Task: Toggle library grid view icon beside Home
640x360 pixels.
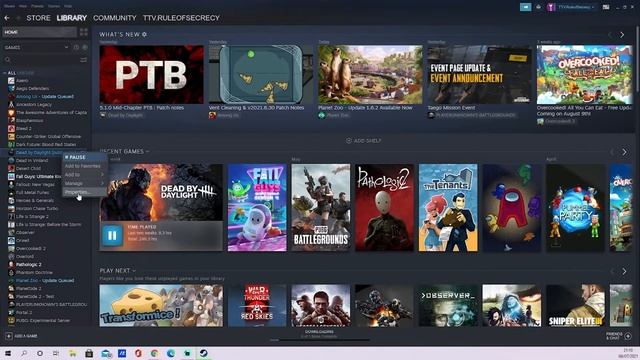Action: tap(84, 32)
